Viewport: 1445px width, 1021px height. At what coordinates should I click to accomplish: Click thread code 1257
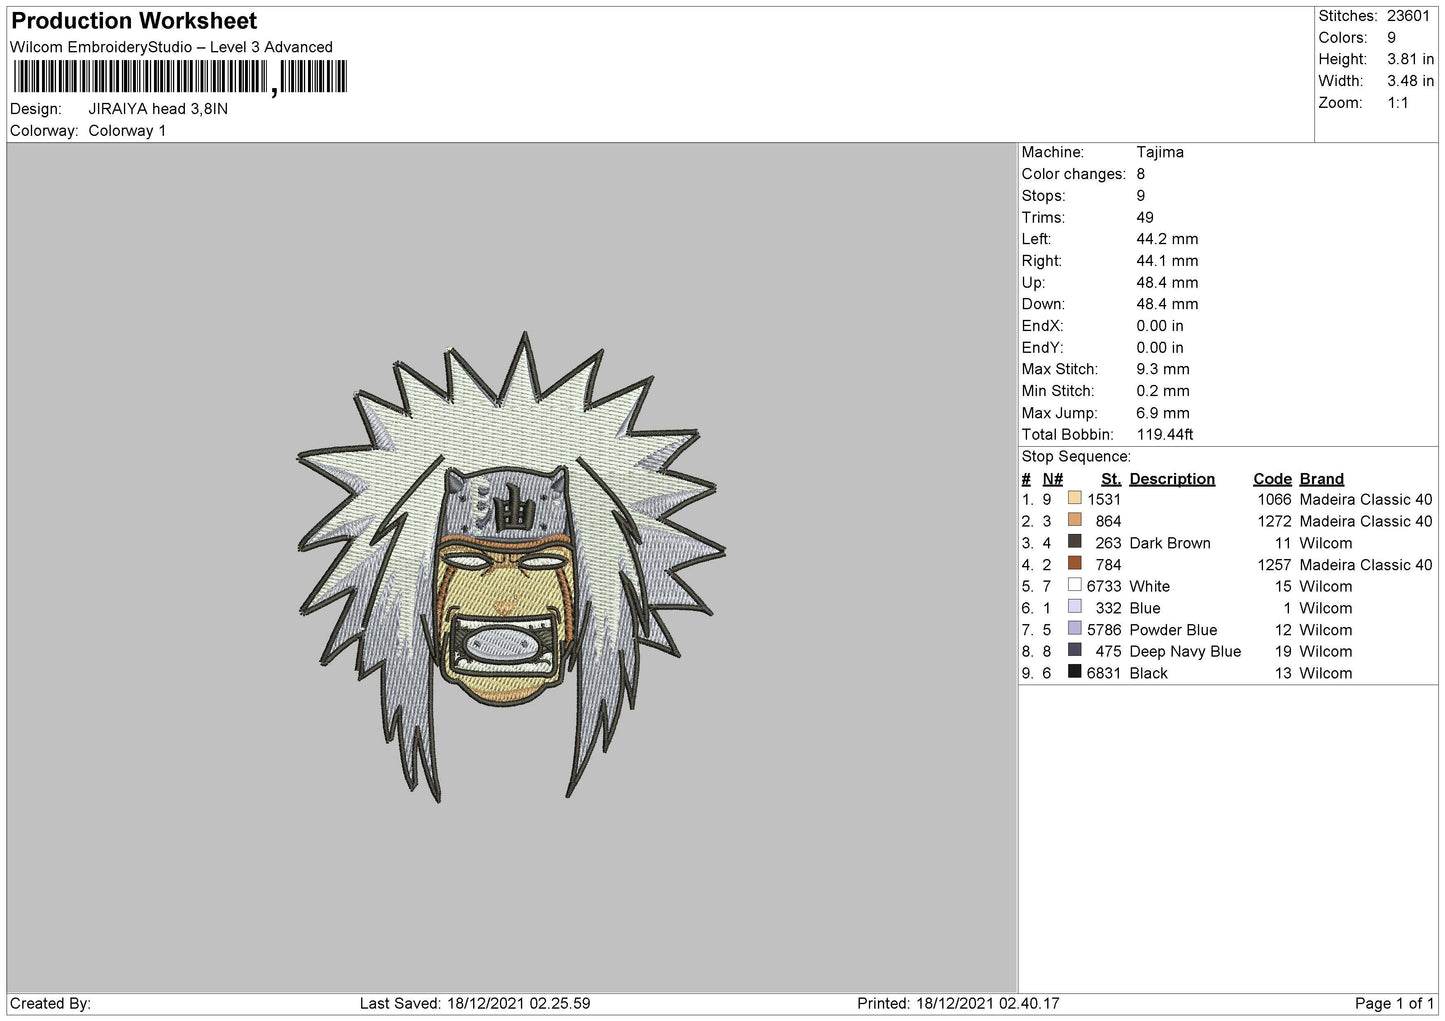1275,565
